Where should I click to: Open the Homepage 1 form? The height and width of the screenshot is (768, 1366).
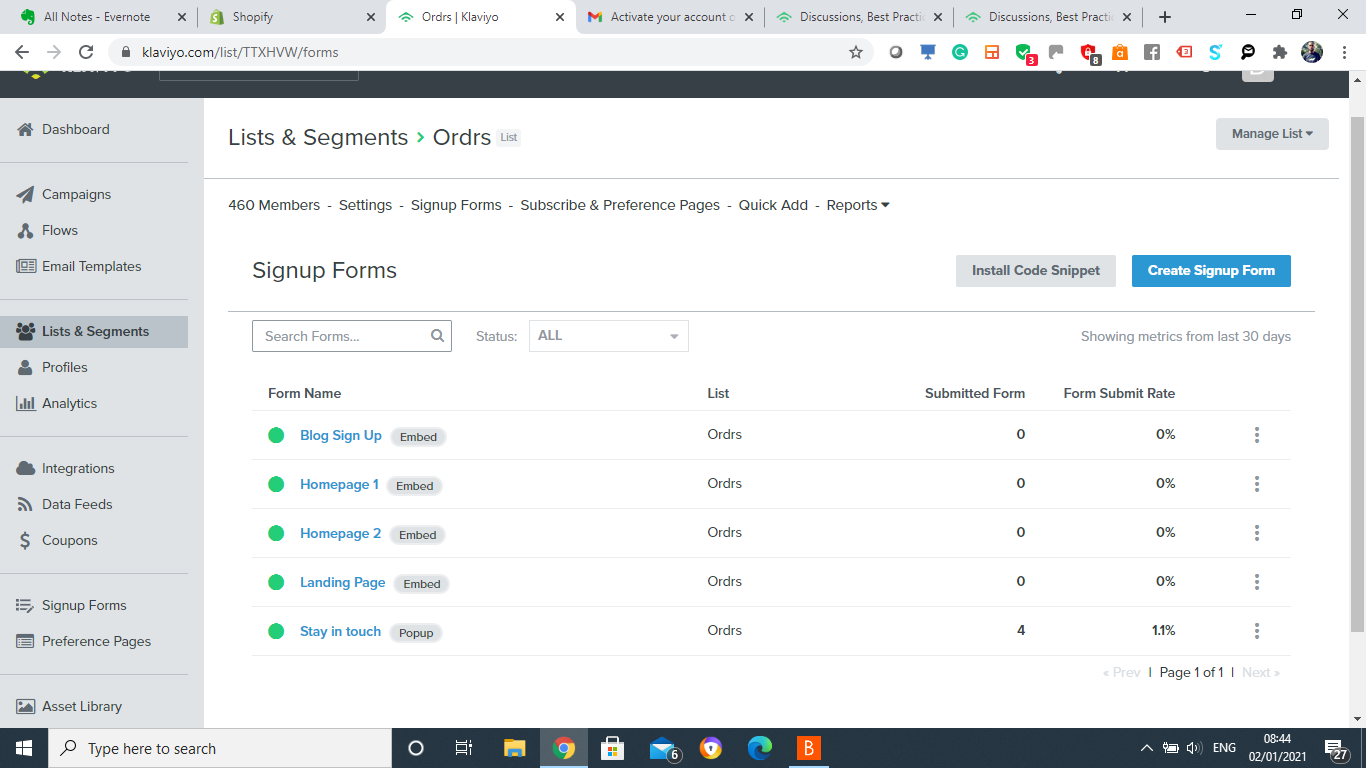click(x=339, y=484)
